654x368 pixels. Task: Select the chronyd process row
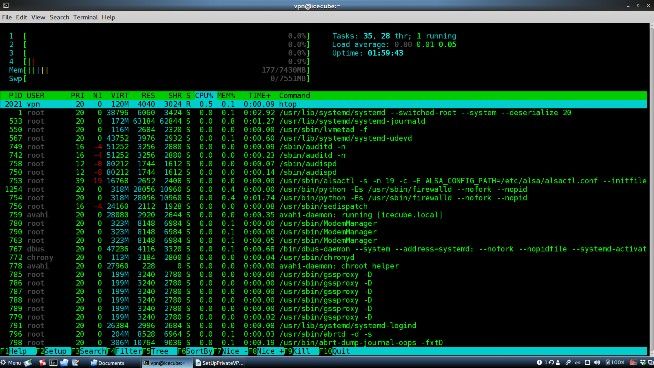click(324, 257)
